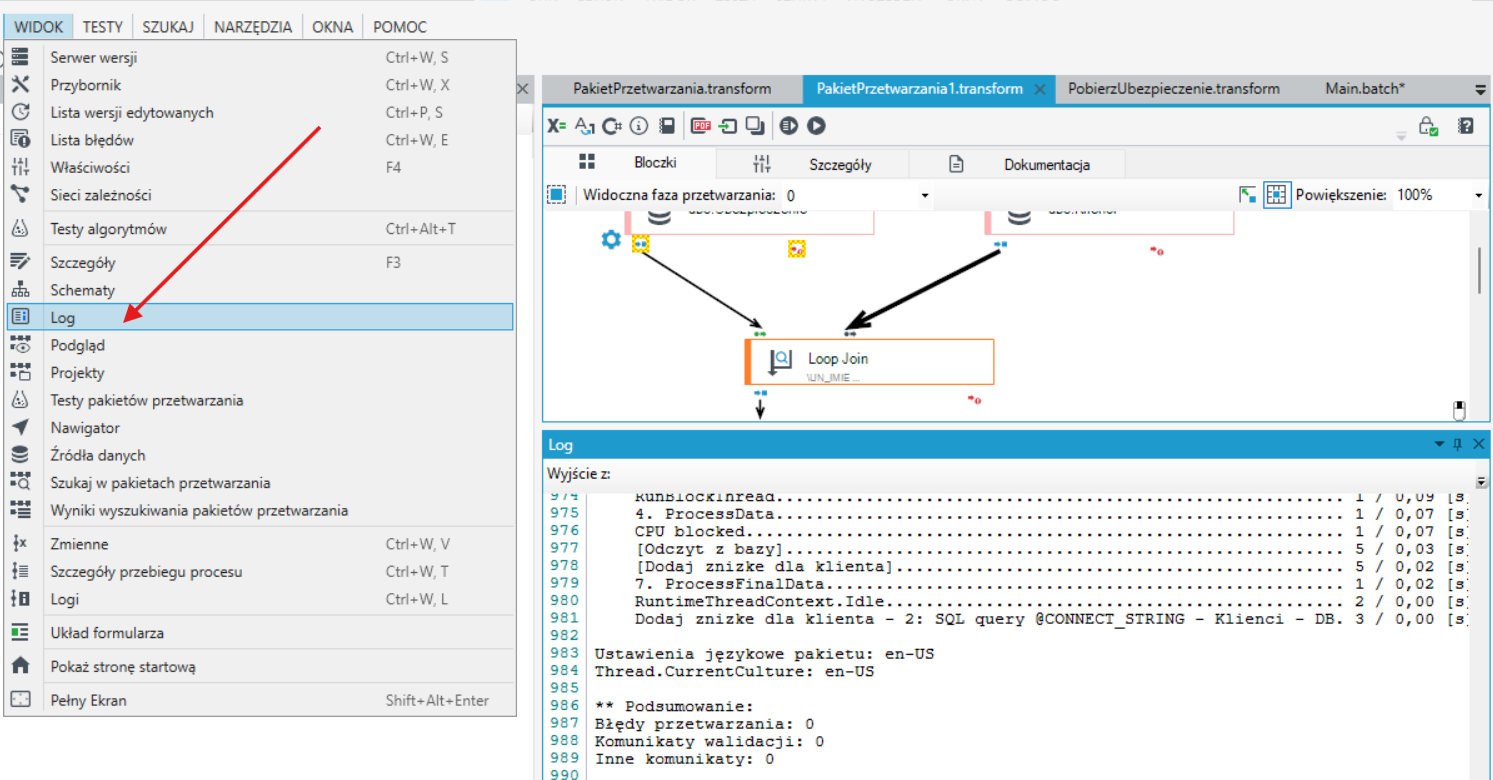Click the Excel export toolbar icon
Viewport: 1493px width, 780px height.
(x=557, y=126)
